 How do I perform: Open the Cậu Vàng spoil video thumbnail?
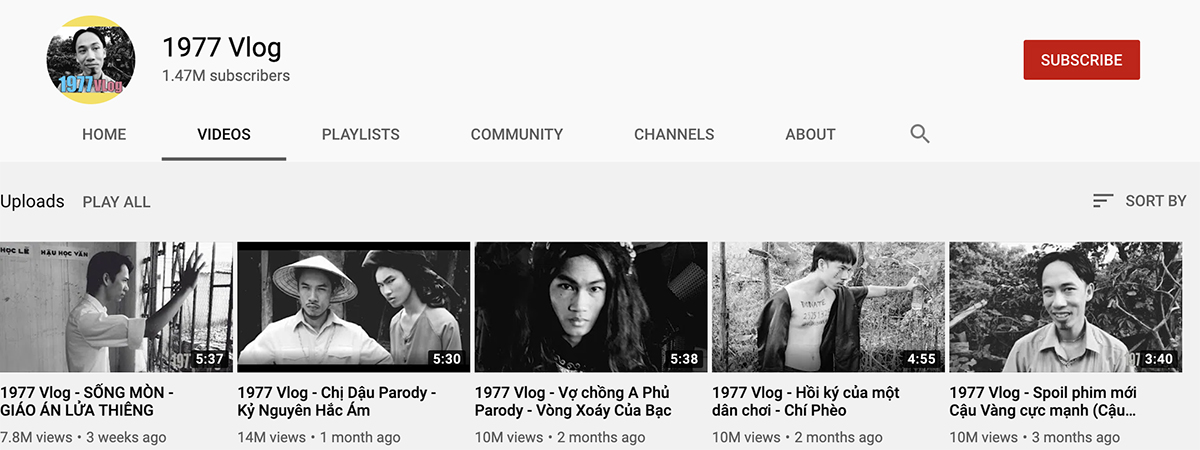click(1065, 307)
